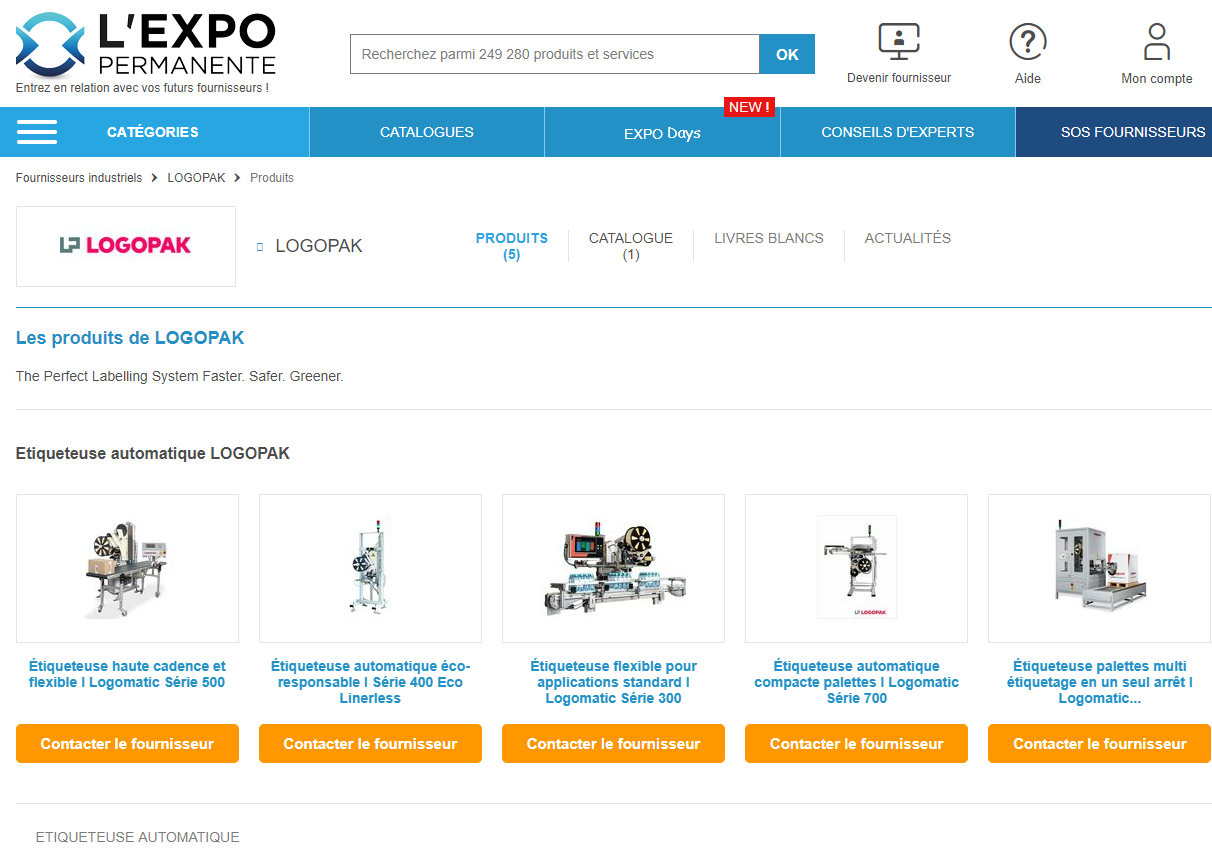The height and width of the screenshot is (856, 1212).
Task: Switch to the LIVRES BLANCS tab
Action: point(769,238)
